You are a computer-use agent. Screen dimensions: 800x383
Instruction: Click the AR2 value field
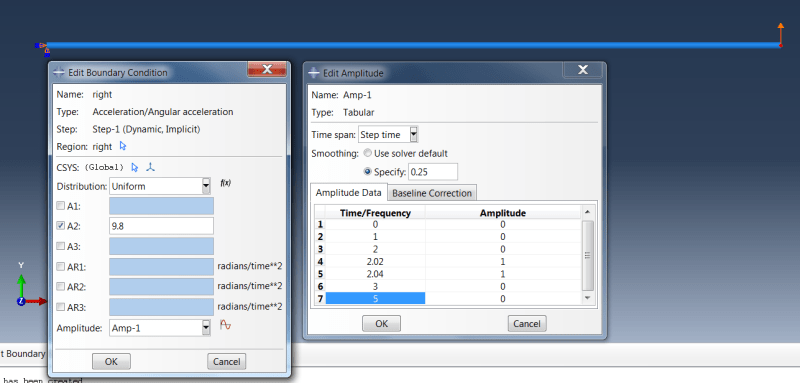[x=161, y=287]
